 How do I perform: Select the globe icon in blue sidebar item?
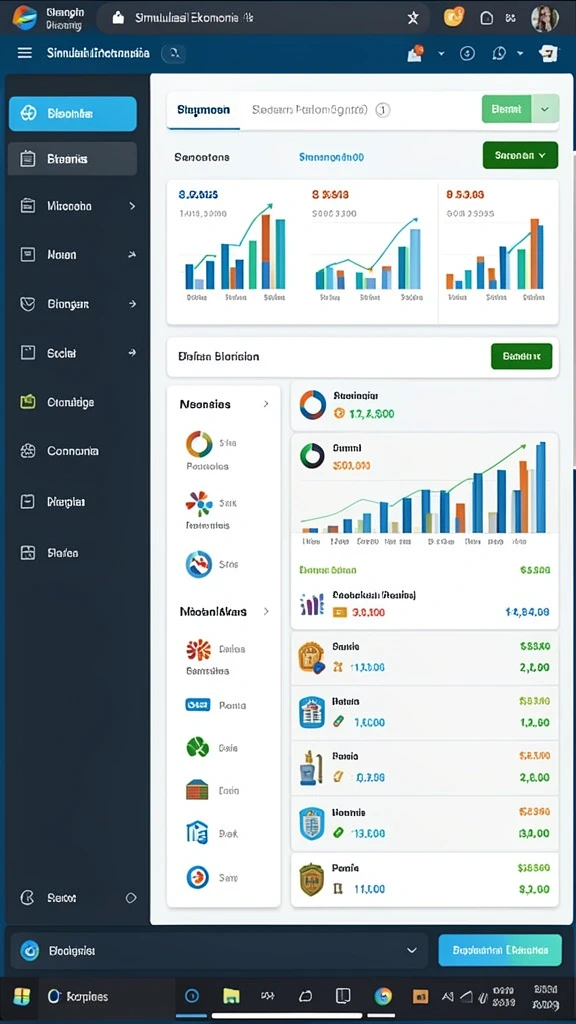point(28,114)
